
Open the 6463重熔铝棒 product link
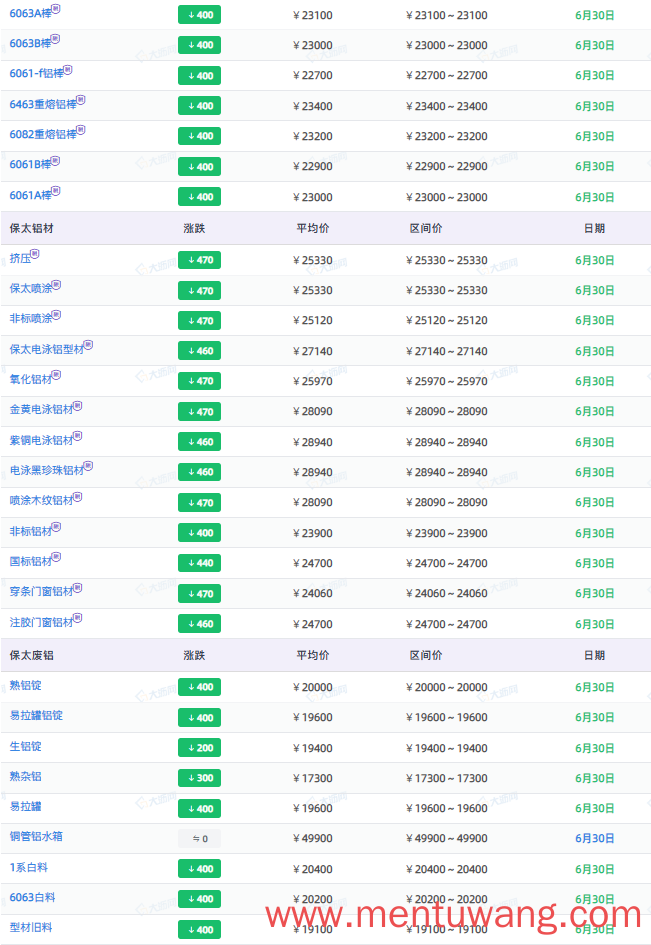pyautogui.click(x=43, y=104)
